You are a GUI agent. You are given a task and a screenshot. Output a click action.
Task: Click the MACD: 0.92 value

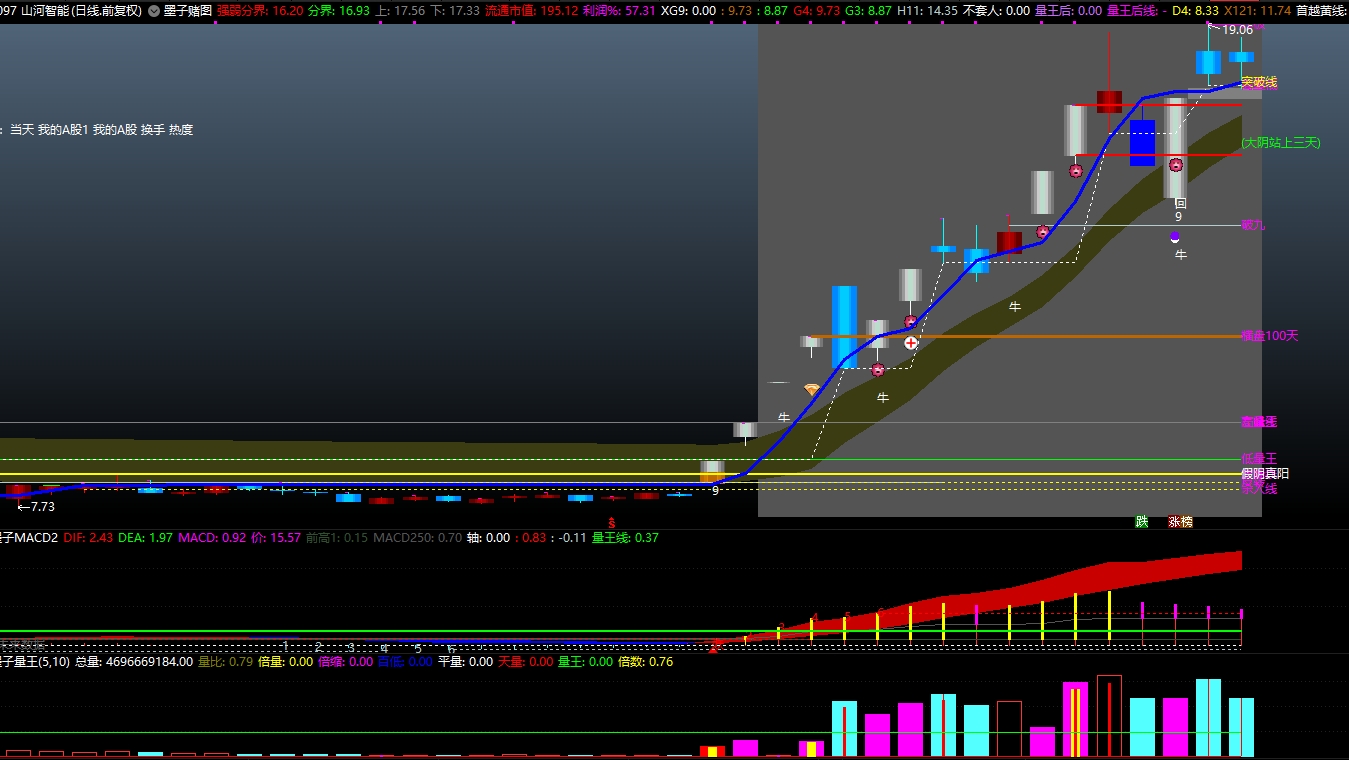pyautogui.click(x=212, y=538)
